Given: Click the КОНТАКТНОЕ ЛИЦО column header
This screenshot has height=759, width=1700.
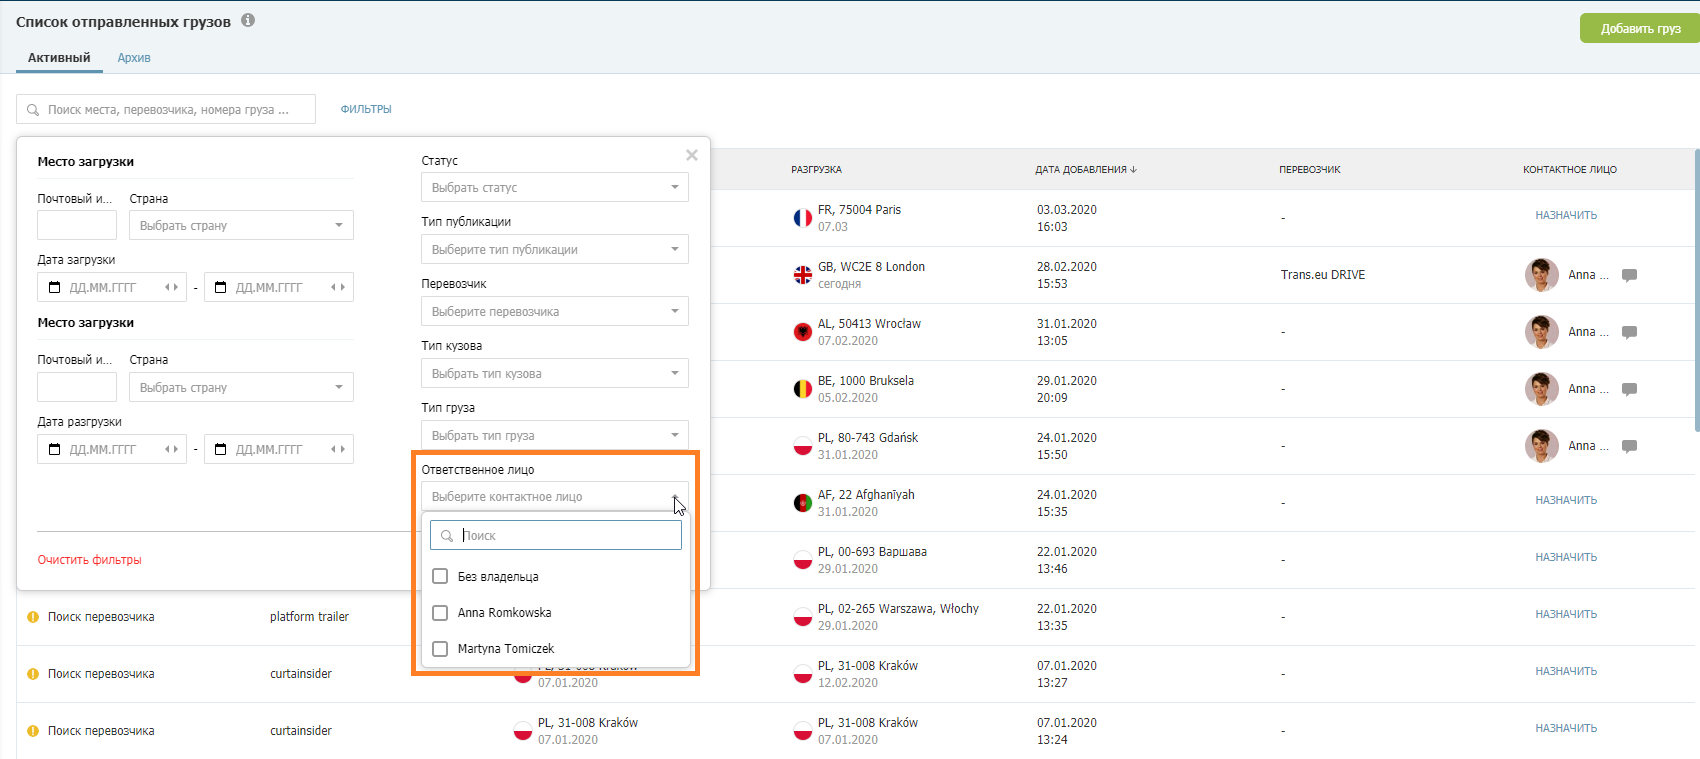Looking at the screenshot, I should coord(1569,170).
